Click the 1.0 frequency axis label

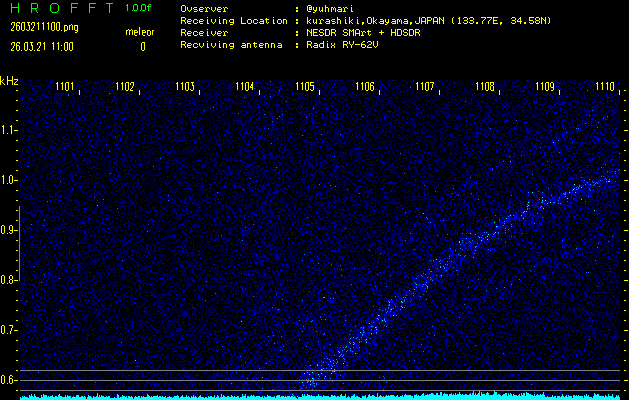(x=9, y=180)
